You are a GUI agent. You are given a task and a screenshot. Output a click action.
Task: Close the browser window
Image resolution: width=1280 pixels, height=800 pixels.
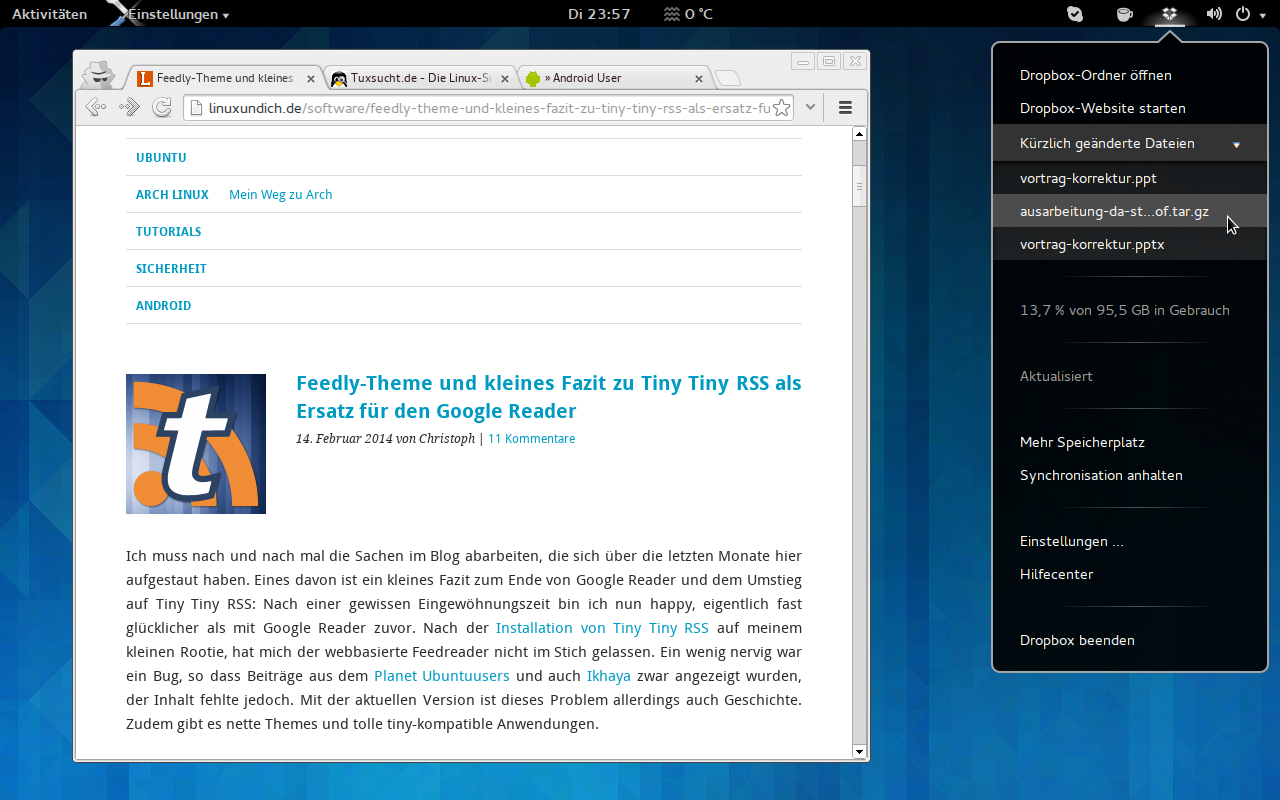pyautogui.click(x=853, y=61)
